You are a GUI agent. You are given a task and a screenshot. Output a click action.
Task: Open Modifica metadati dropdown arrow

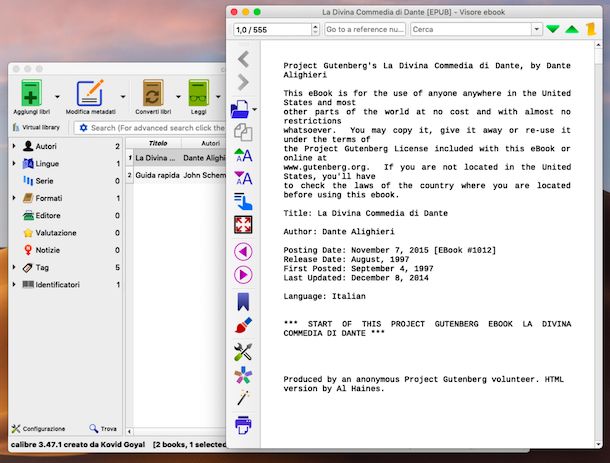123,96
